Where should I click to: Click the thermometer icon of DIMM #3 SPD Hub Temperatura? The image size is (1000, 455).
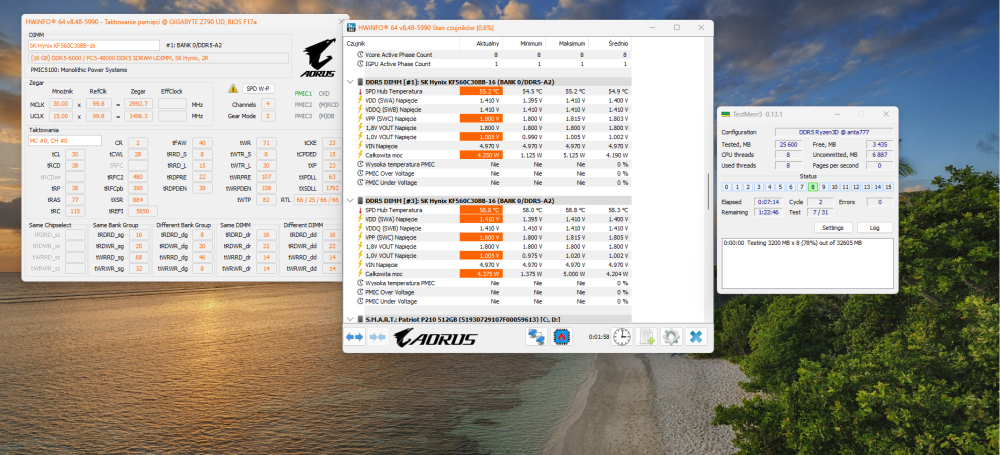click(x=359, y=210)
